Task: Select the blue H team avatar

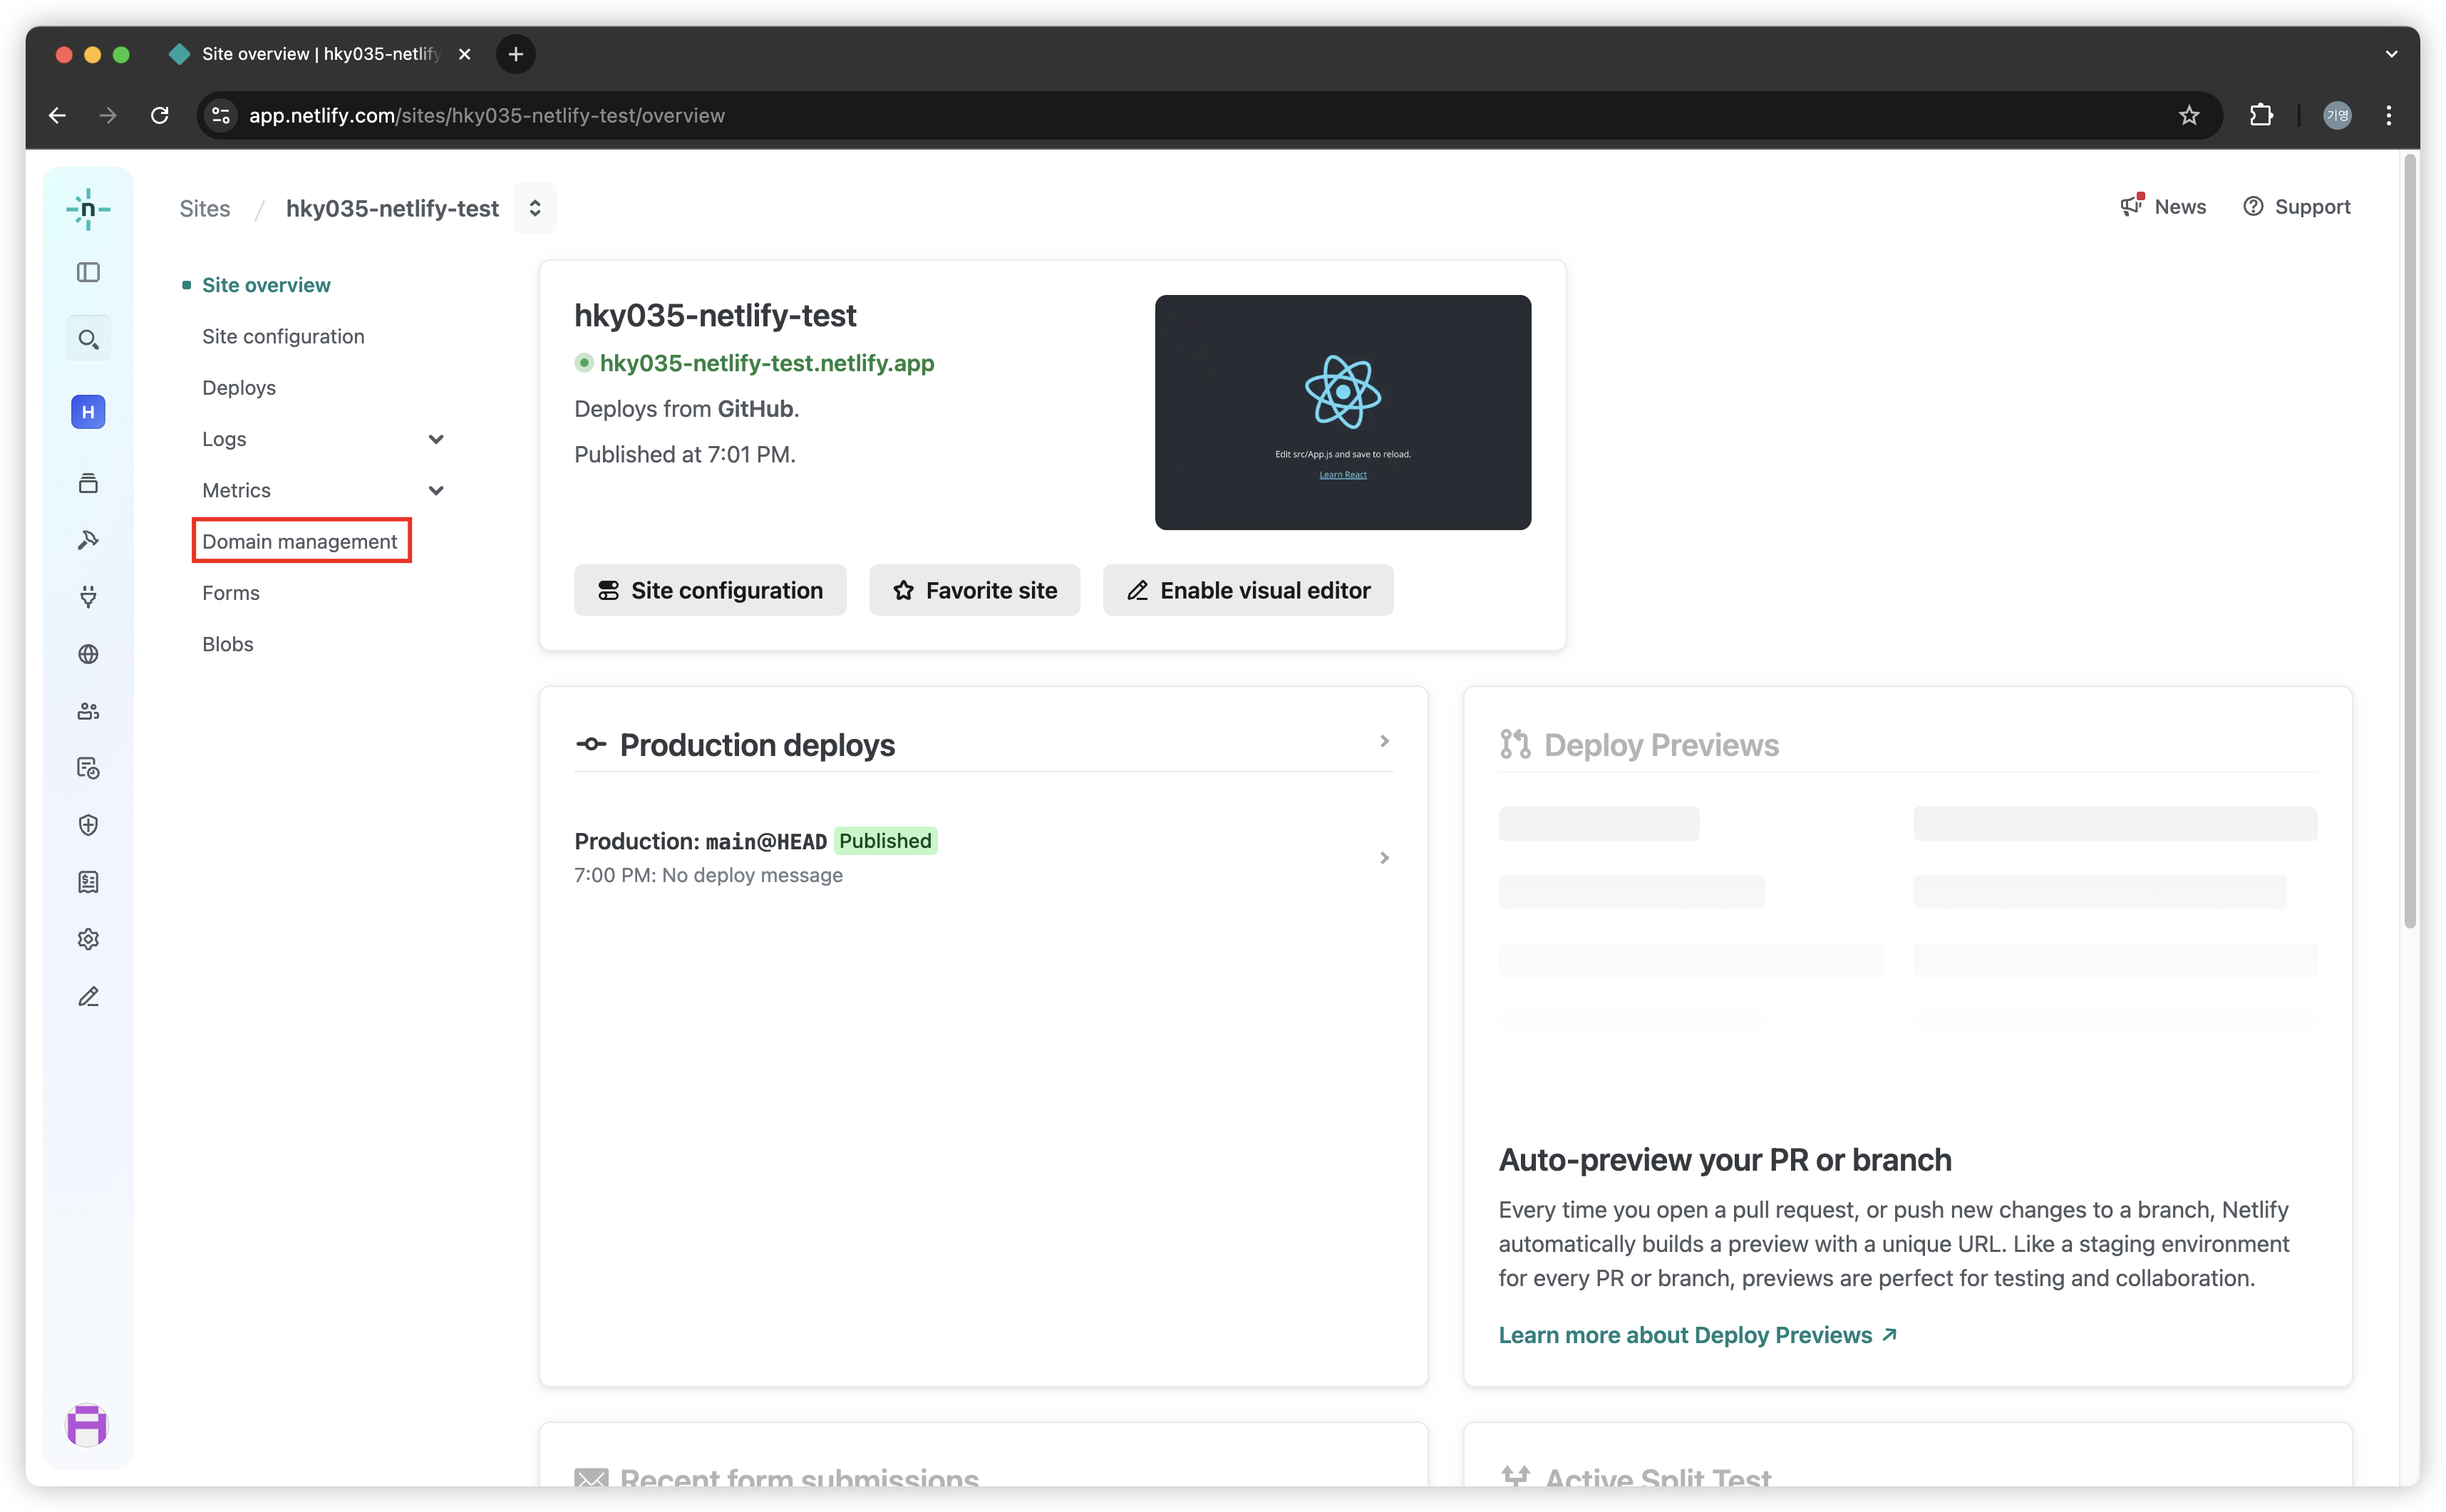Action: coord(88,412)
